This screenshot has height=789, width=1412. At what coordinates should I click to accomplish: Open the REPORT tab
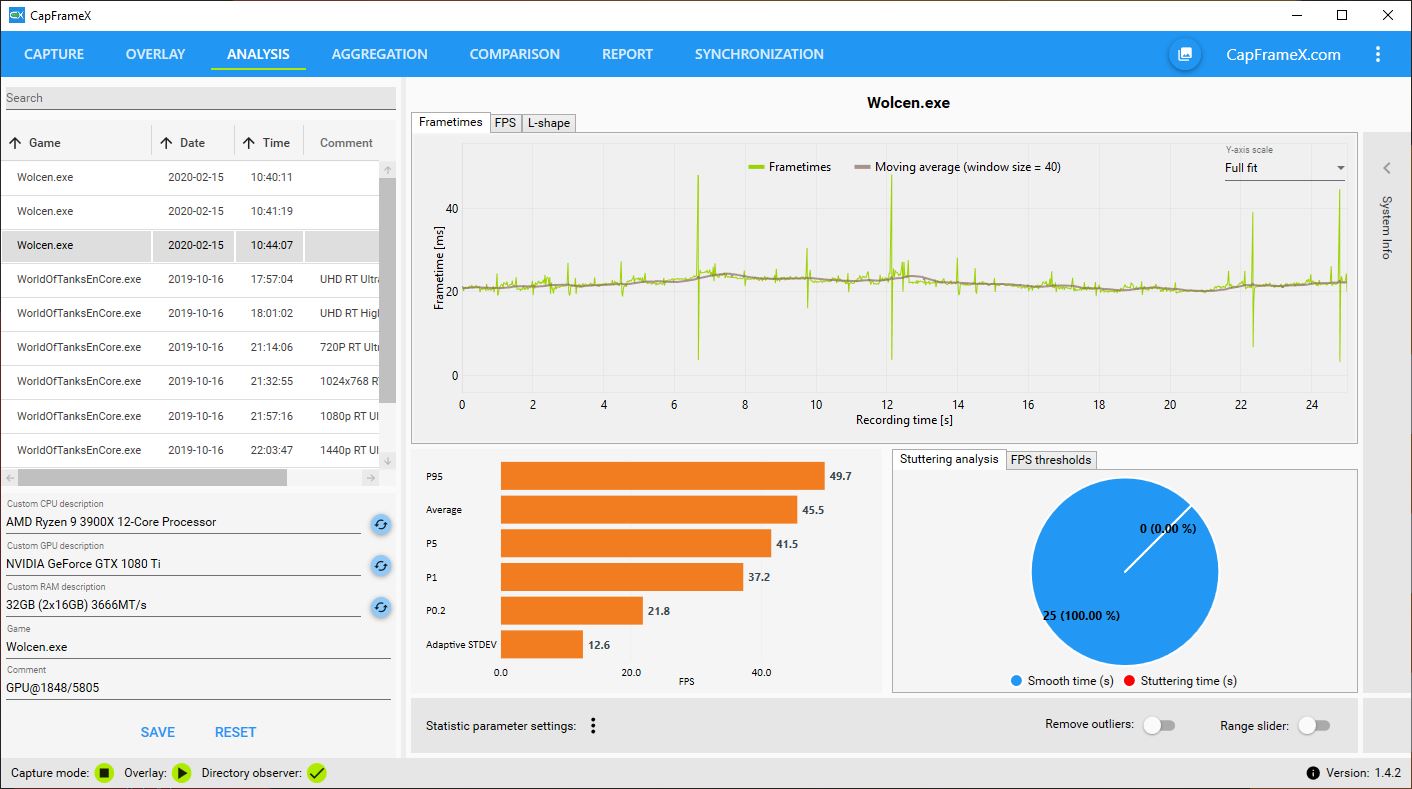click(x=627, y=54)
